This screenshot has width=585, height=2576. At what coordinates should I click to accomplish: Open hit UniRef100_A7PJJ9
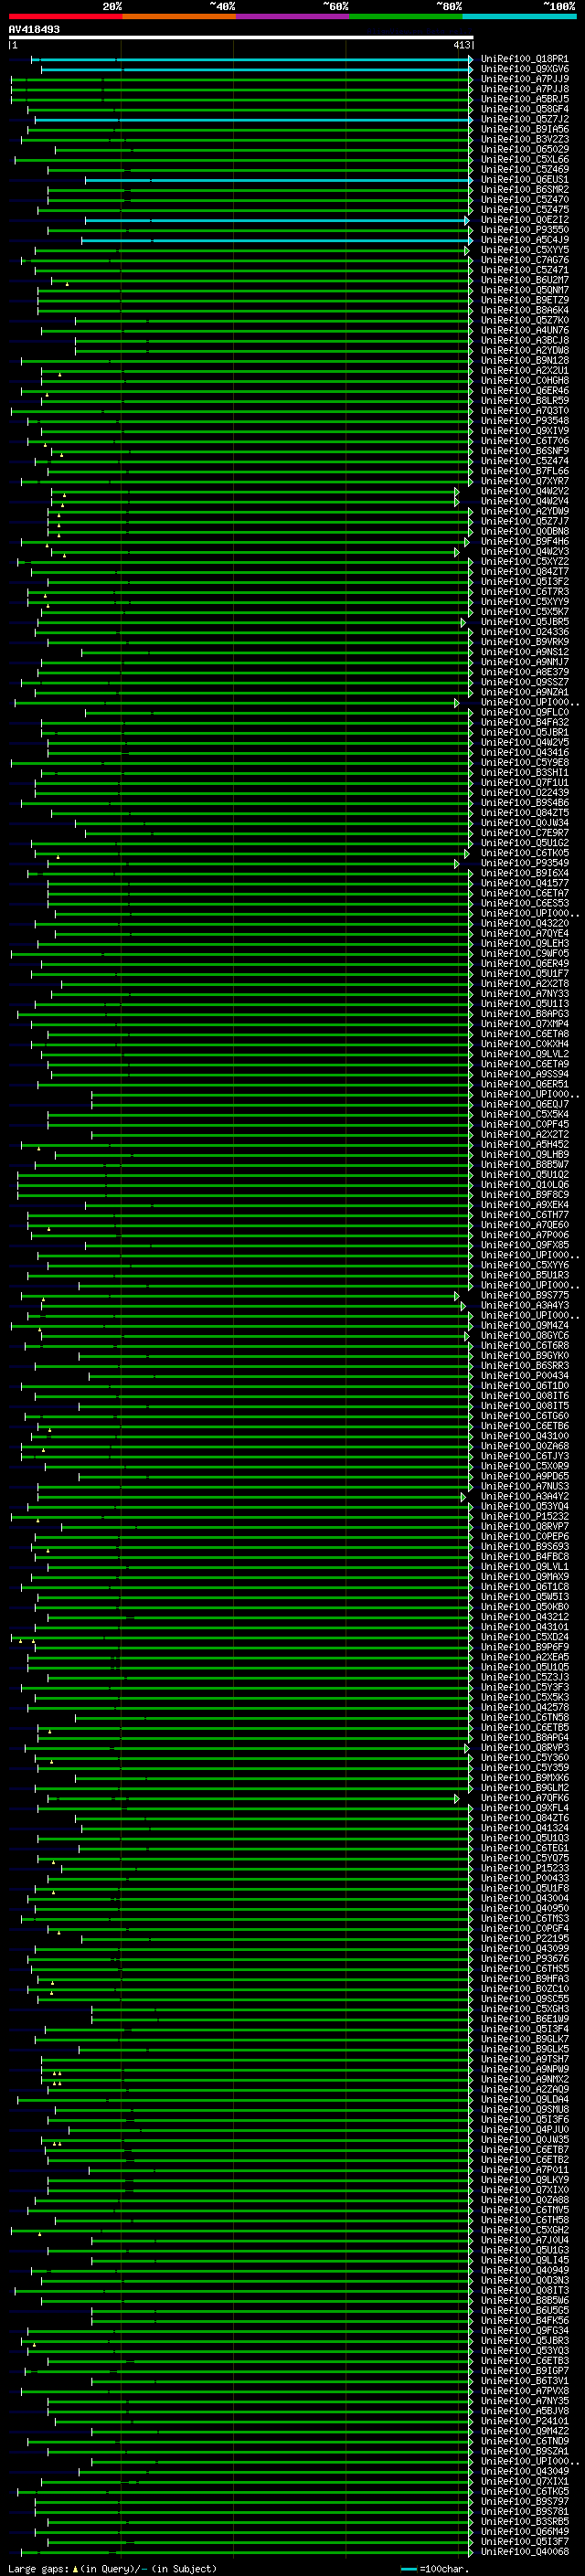(x=524, y=79)
